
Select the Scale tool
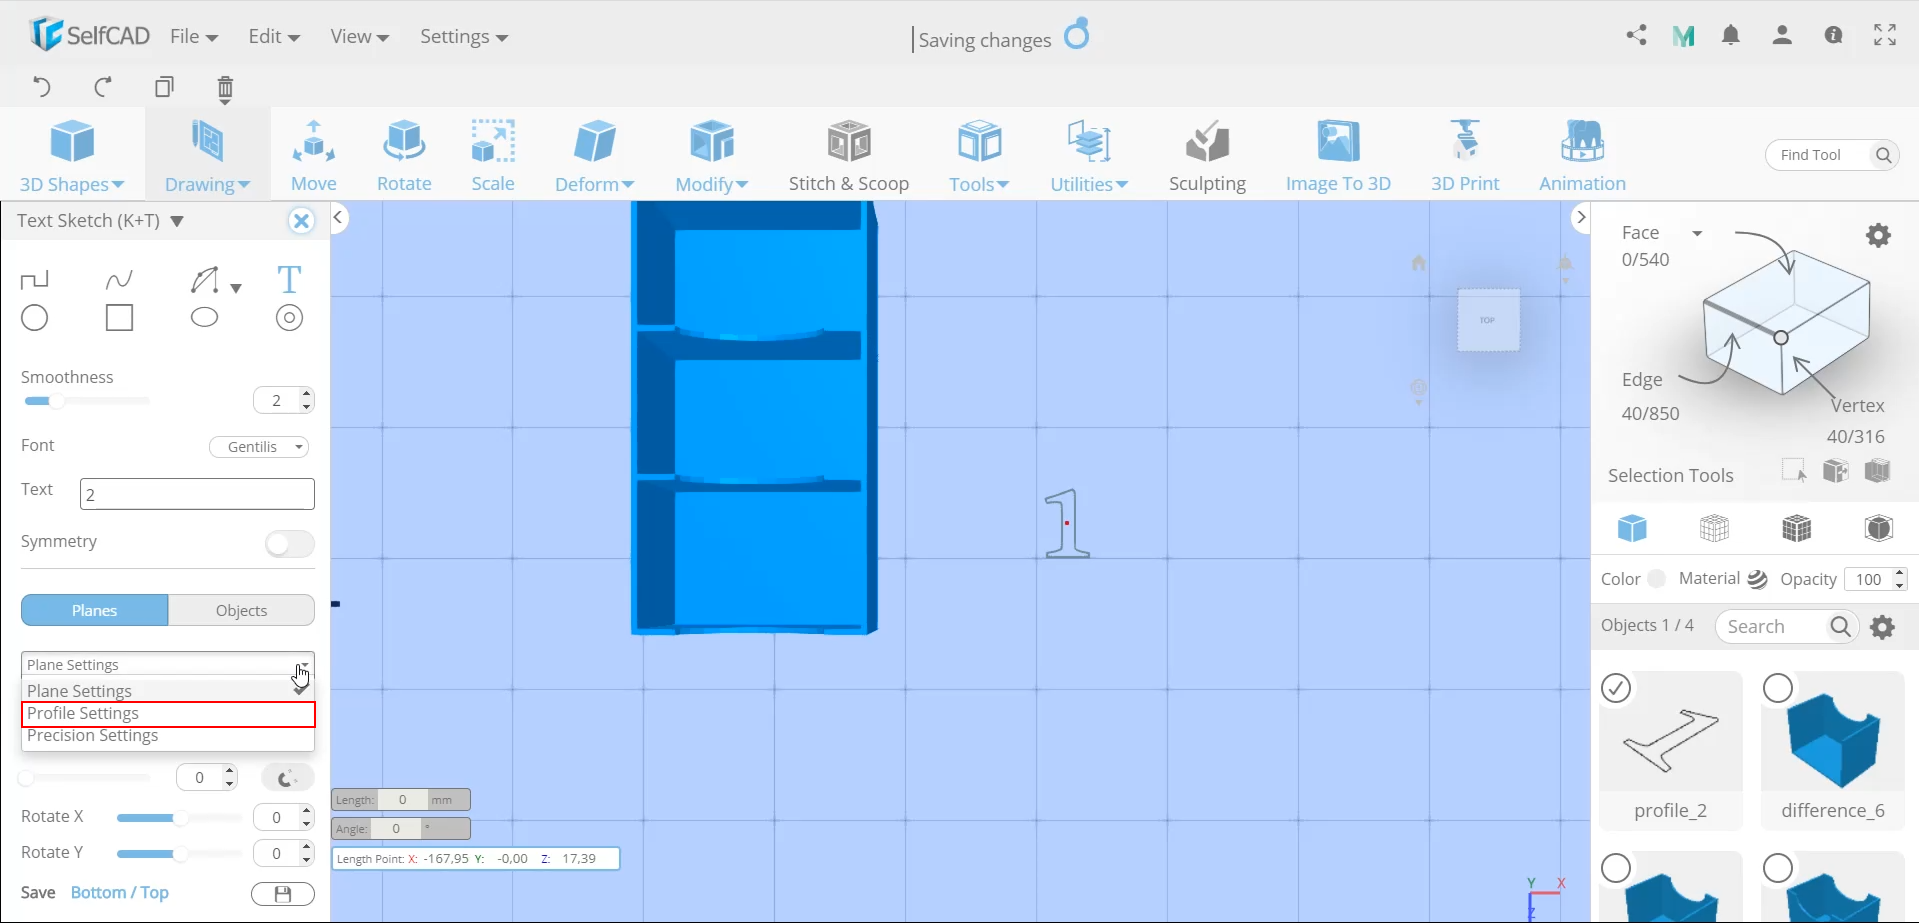coord(493,155)
